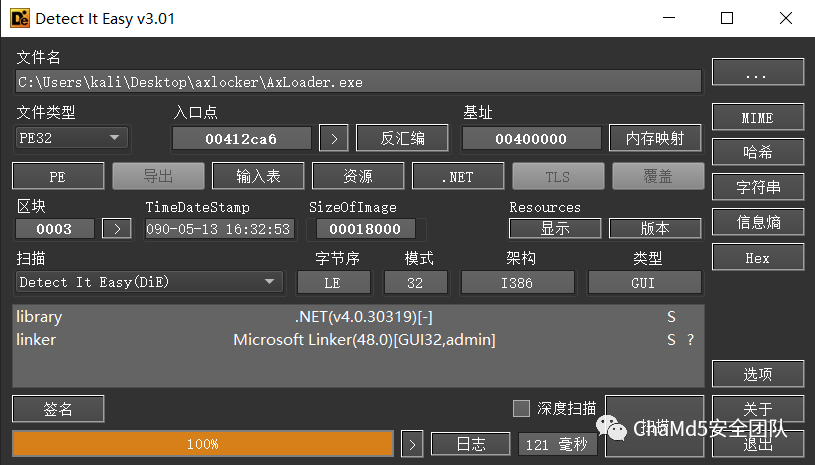Viewport: 815px width, 465px height.
Task: Click the disabled TLS button
Action: 558,177
